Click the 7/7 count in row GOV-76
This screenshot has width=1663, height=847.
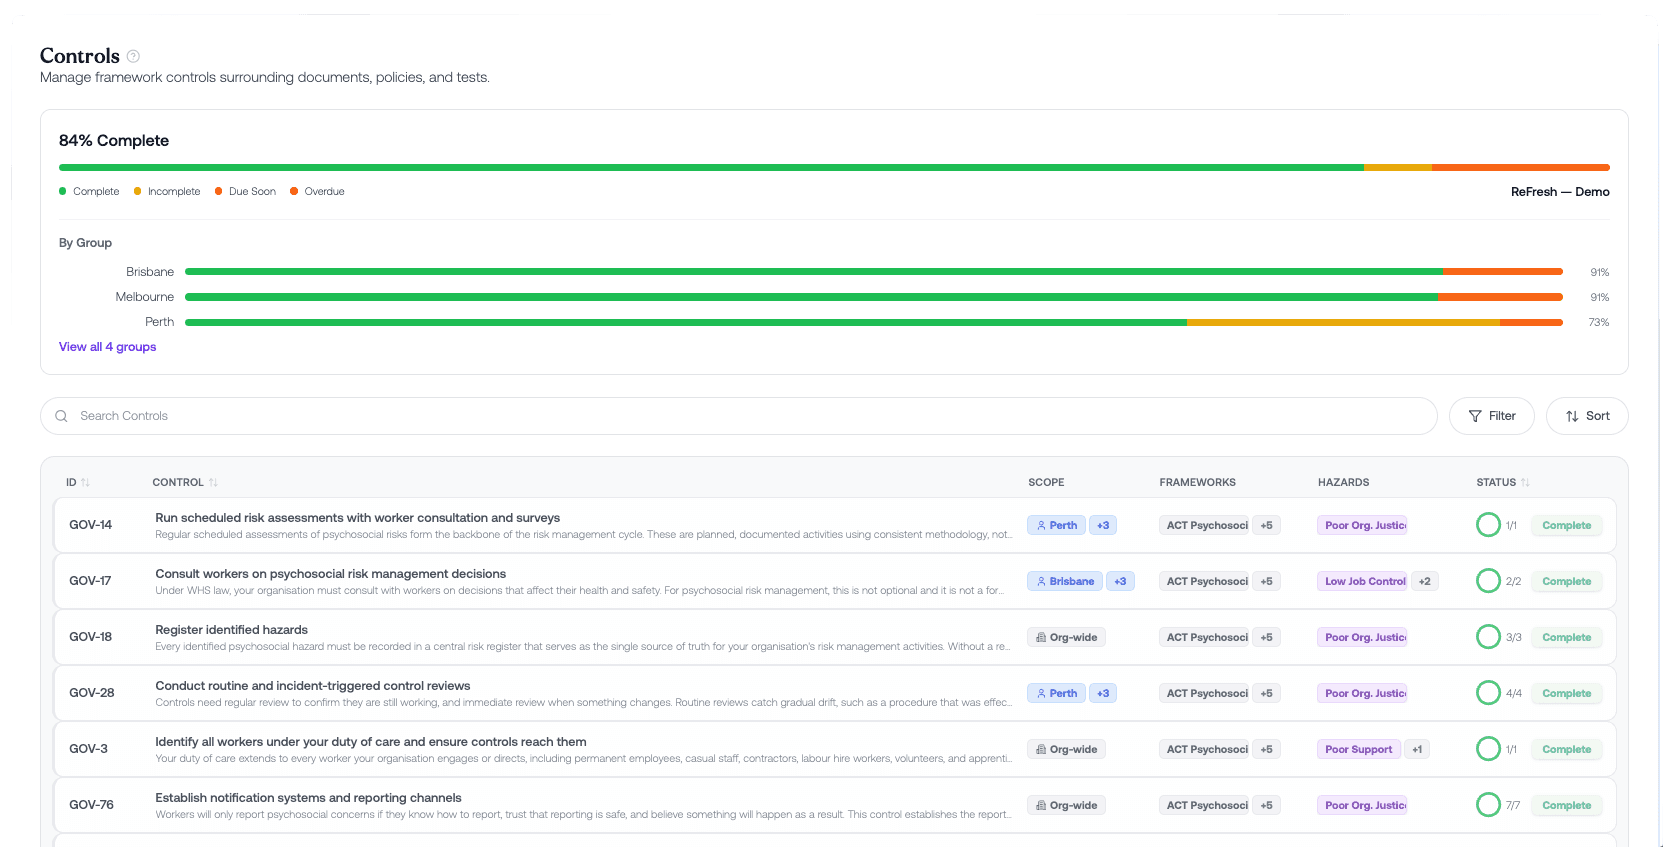point(1513,805)
